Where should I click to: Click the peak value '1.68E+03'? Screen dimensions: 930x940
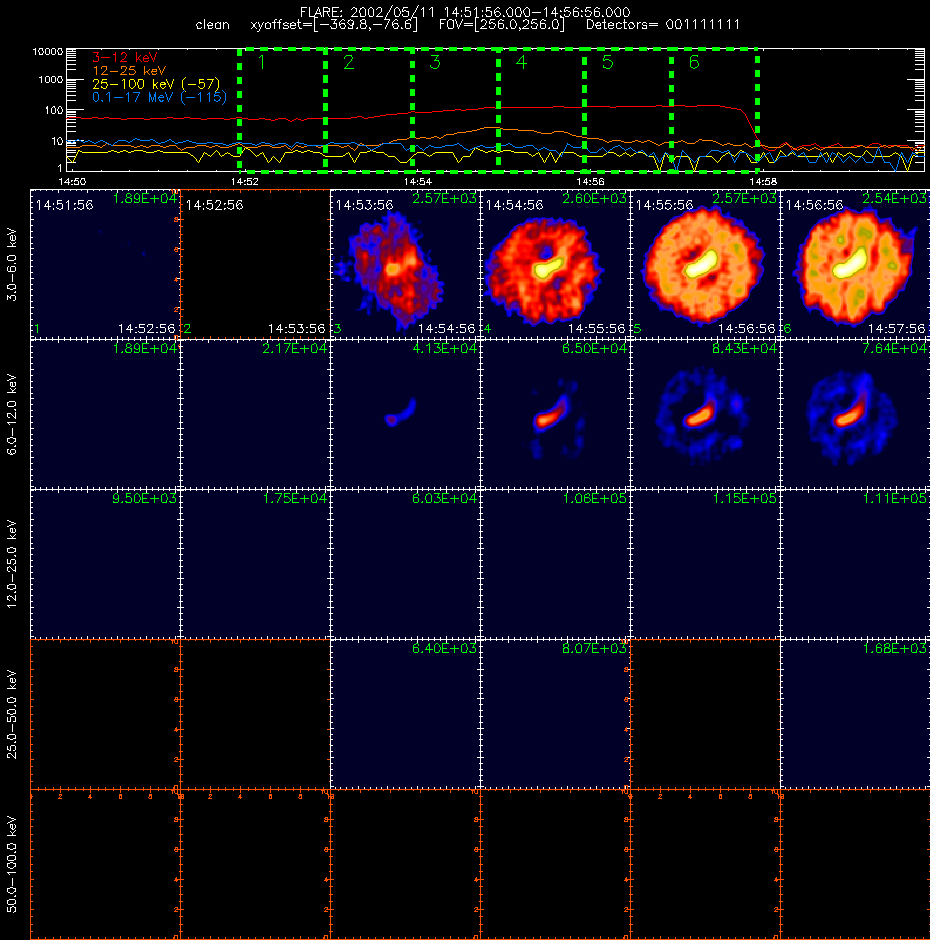(895, 649)
